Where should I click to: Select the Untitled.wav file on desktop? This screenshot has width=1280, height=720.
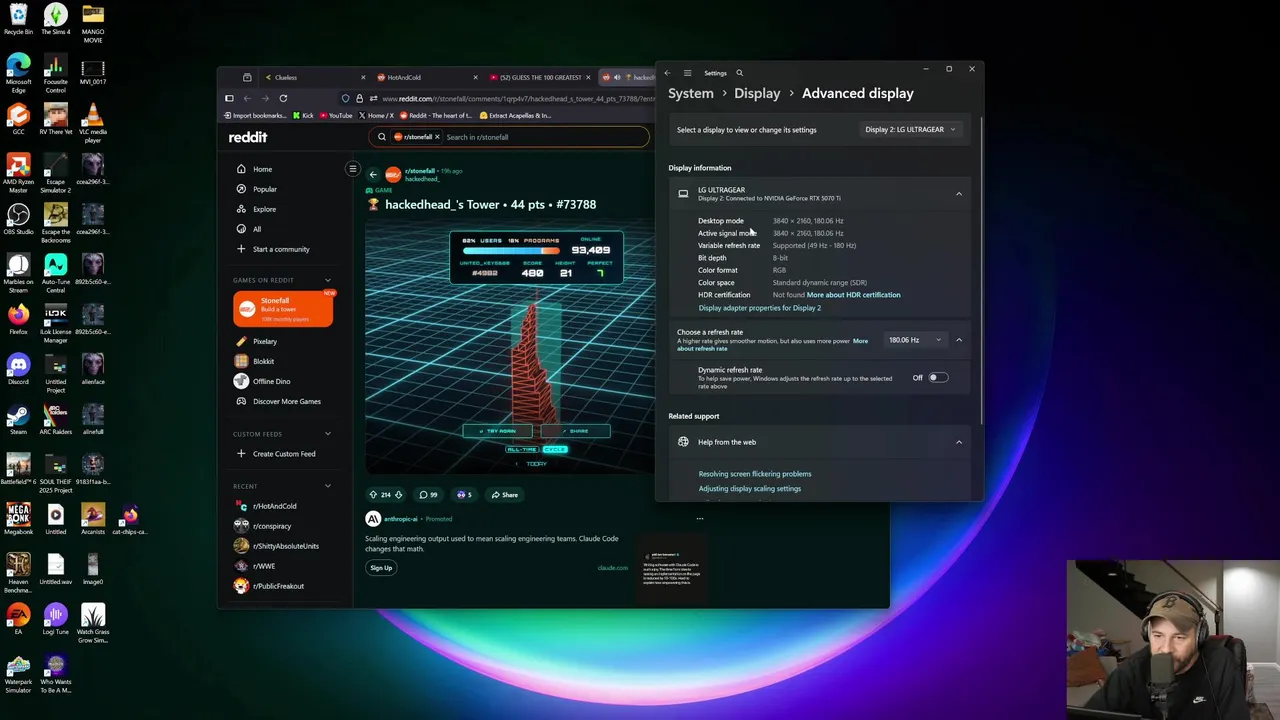point(55,569)
